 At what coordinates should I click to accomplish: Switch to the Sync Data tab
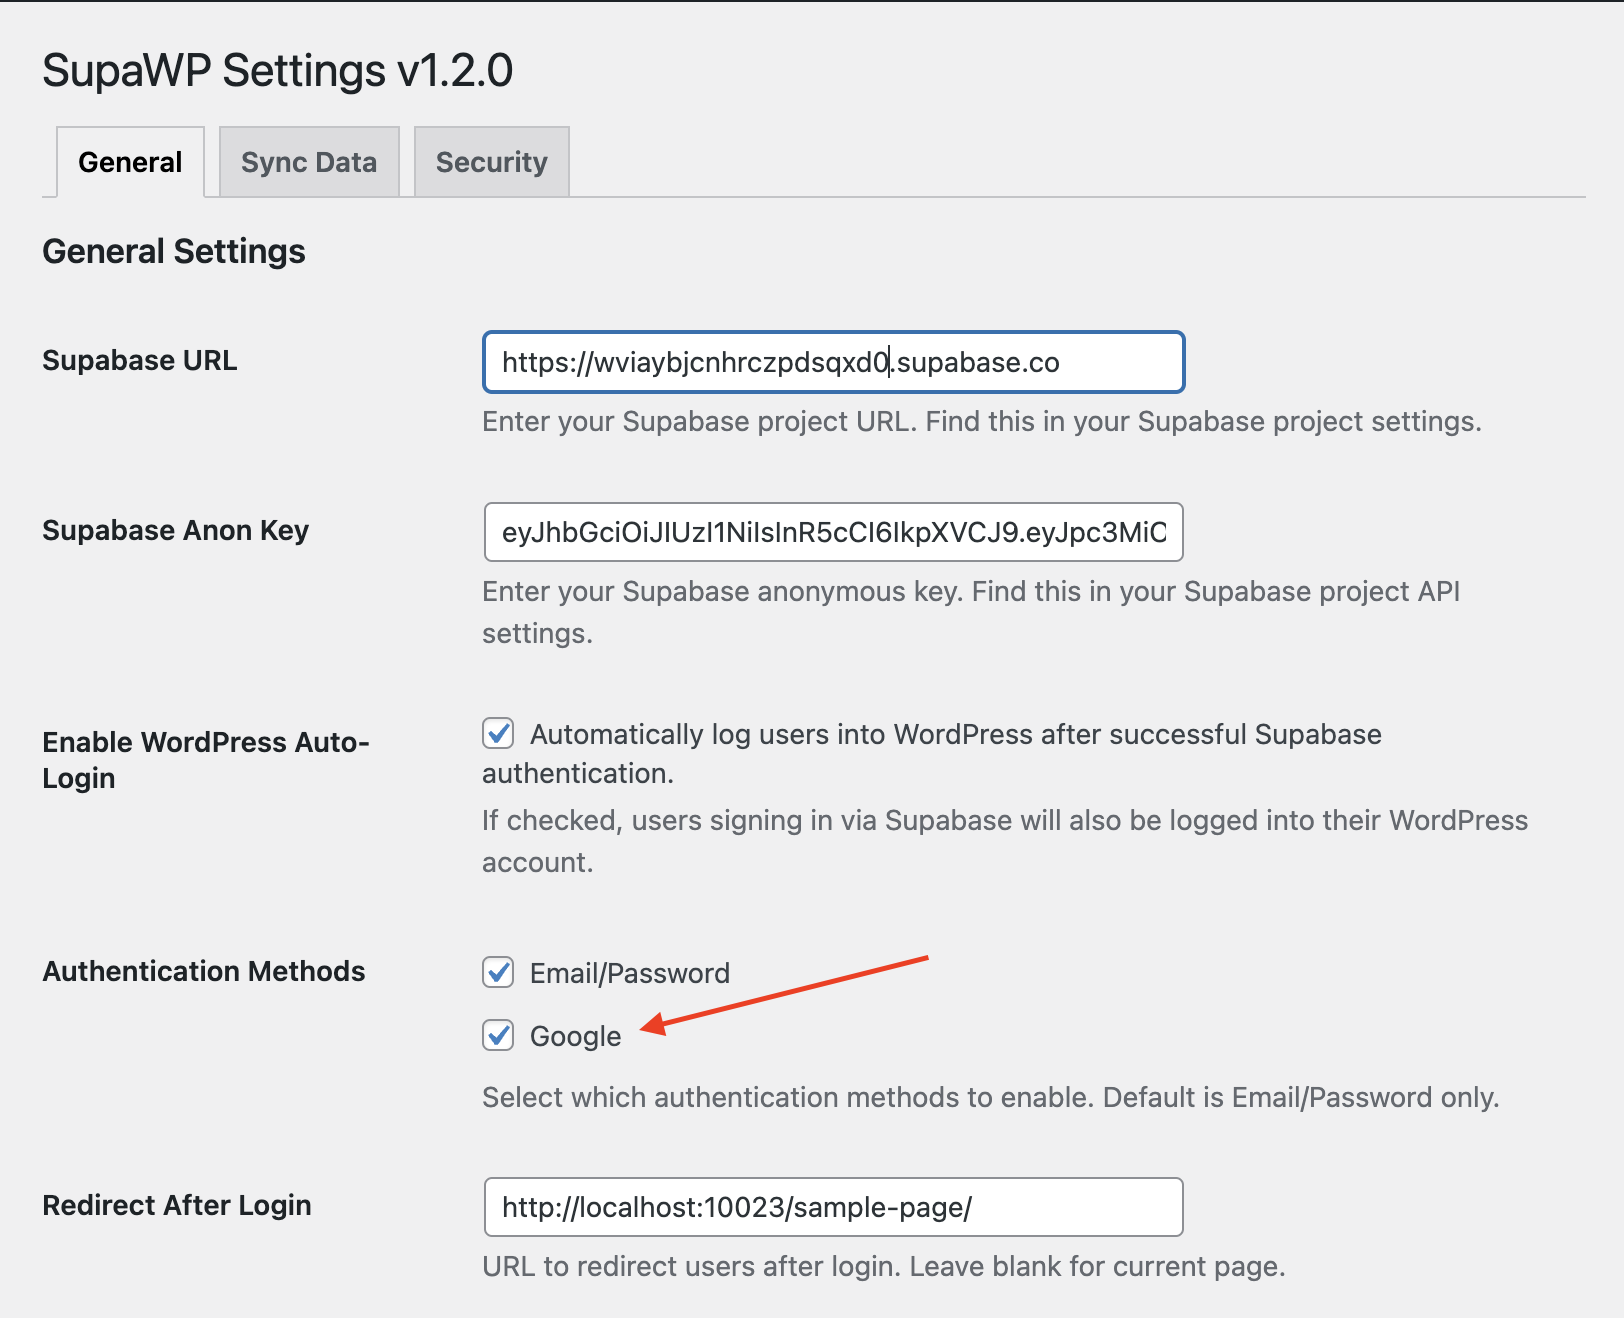click(308, 161)
